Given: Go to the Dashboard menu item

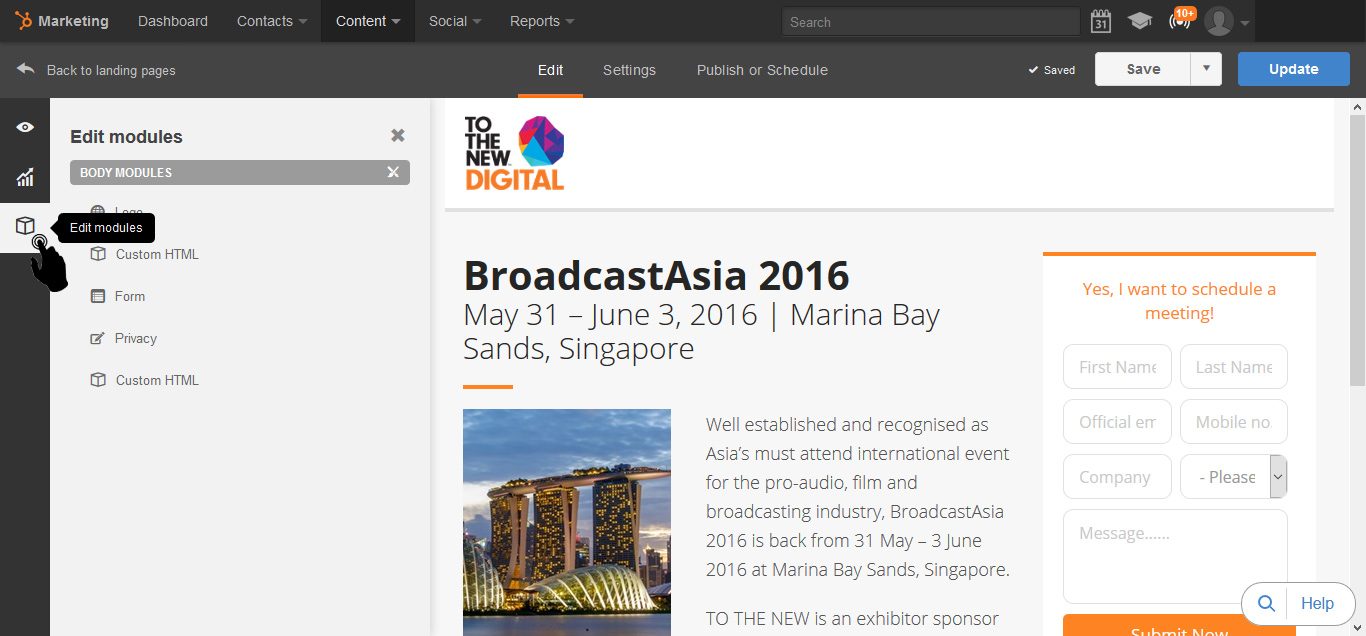Looking at the screenshot, I should tap(173, 21).
